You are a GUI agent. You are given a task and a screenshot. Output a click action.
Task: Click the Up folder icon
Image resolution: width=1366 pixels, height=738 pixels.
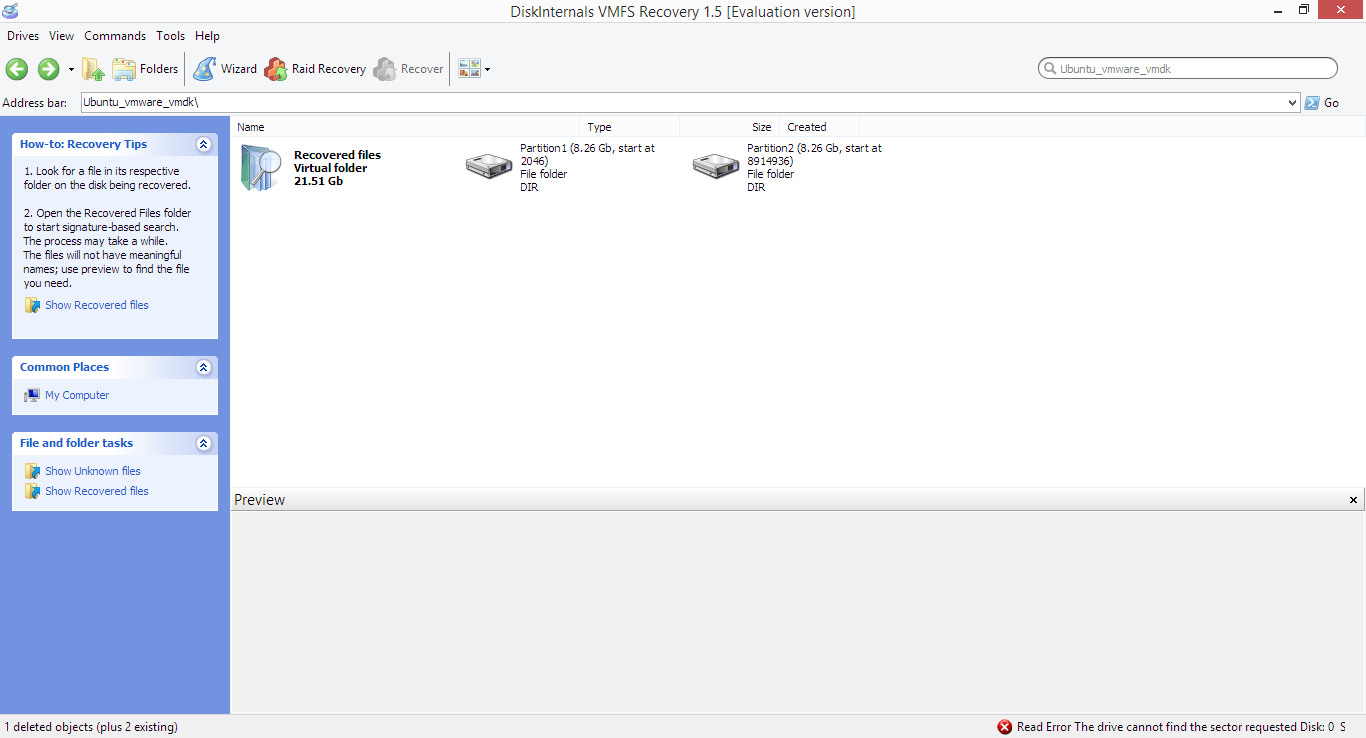[93, 69]
